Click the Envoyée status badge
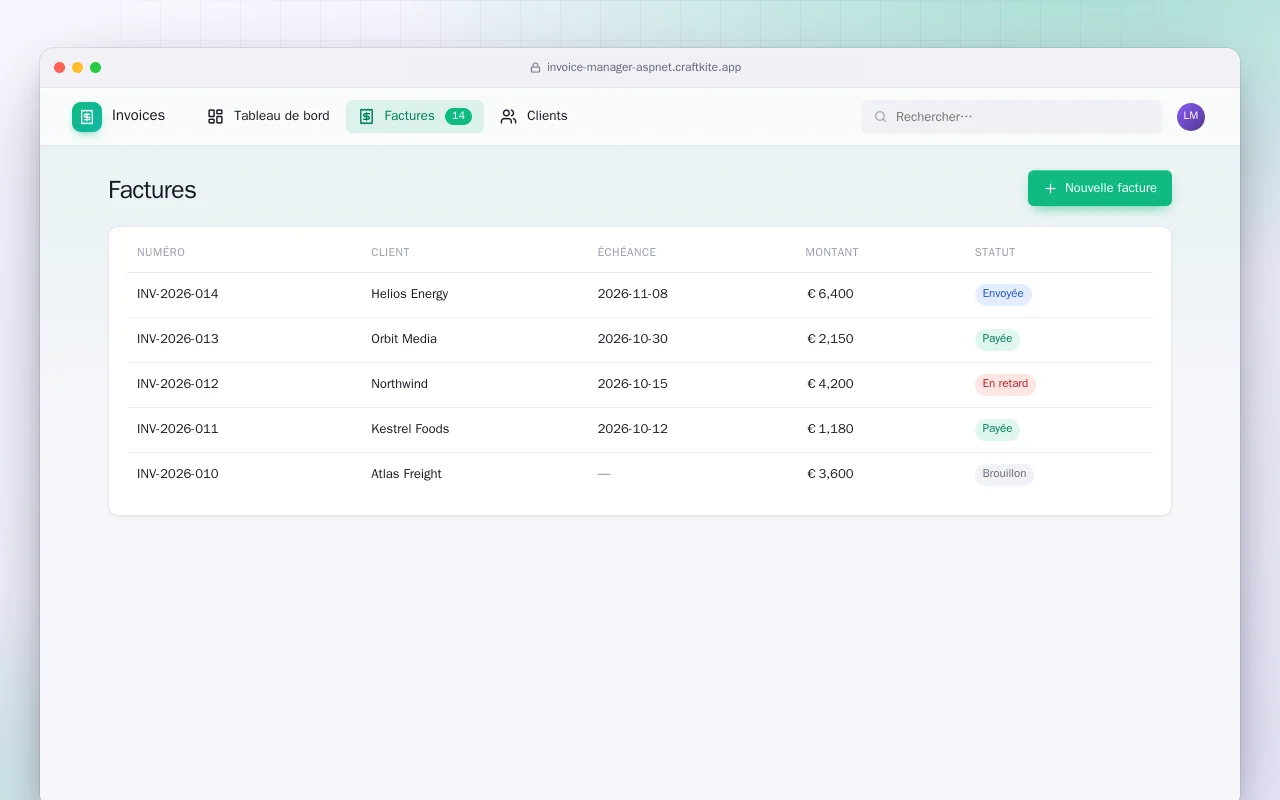1280x800 pixels. 1003,294
